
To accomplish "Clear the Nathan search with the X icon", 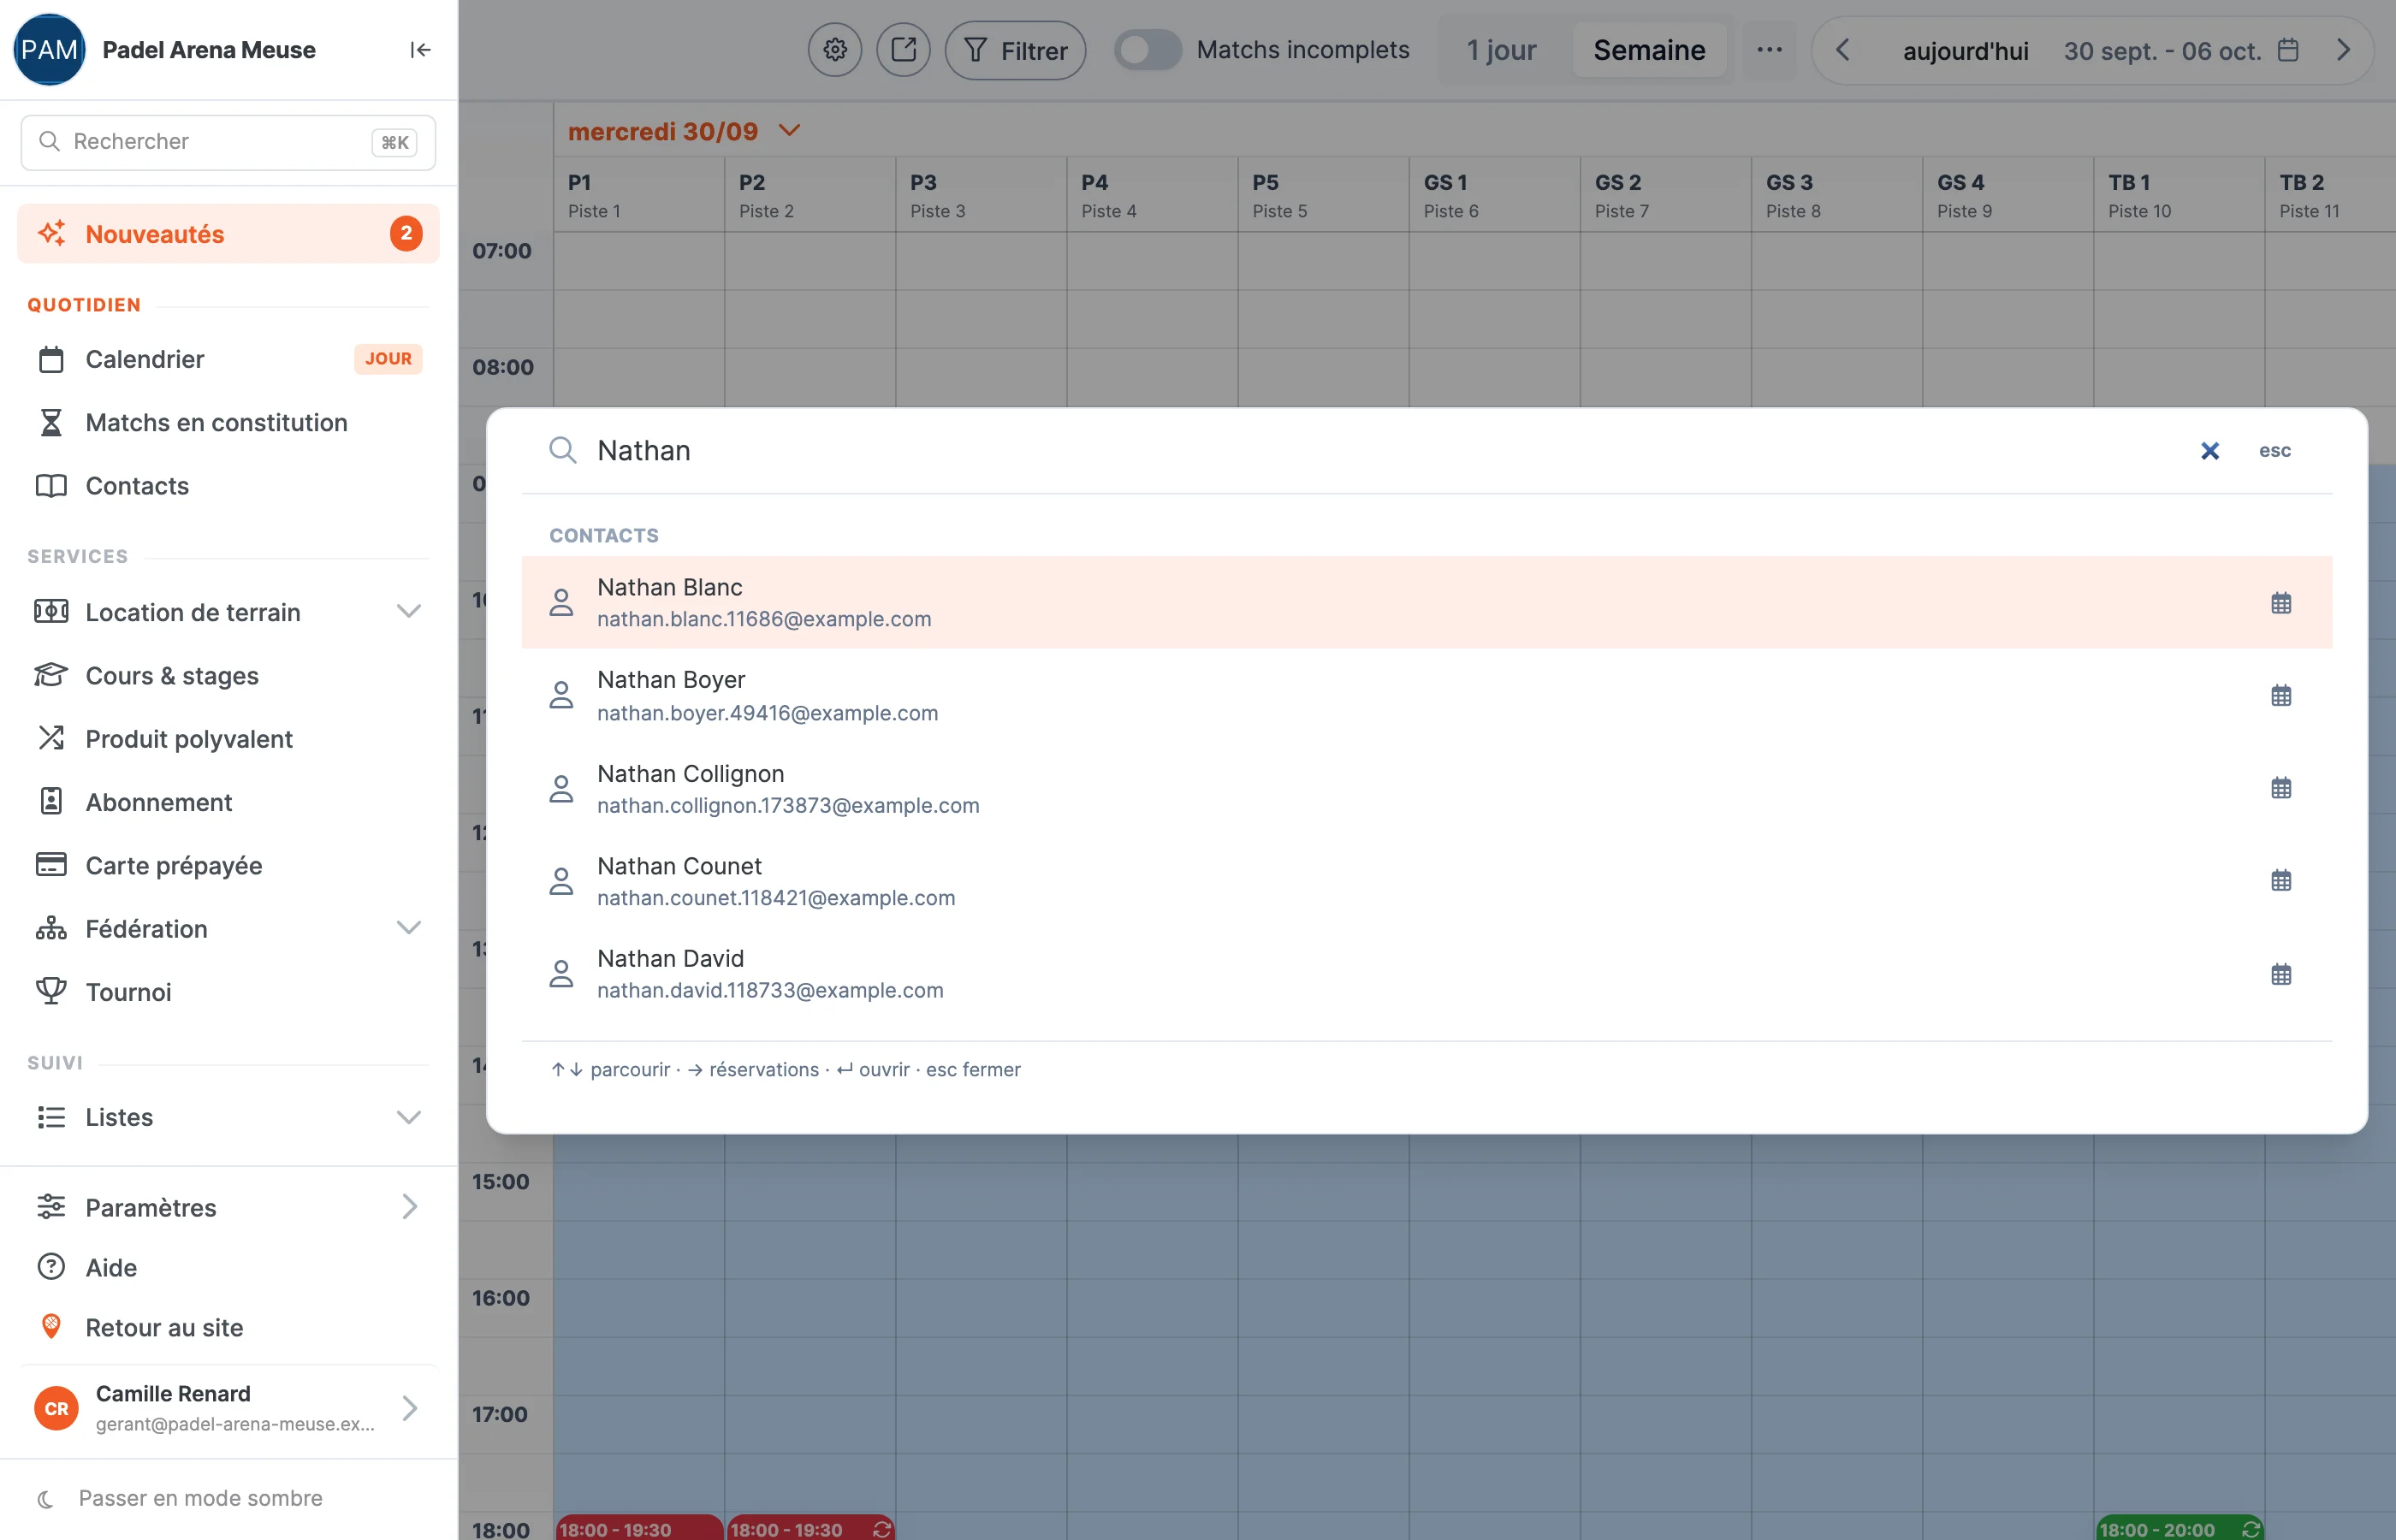I will click(2210, 451).
